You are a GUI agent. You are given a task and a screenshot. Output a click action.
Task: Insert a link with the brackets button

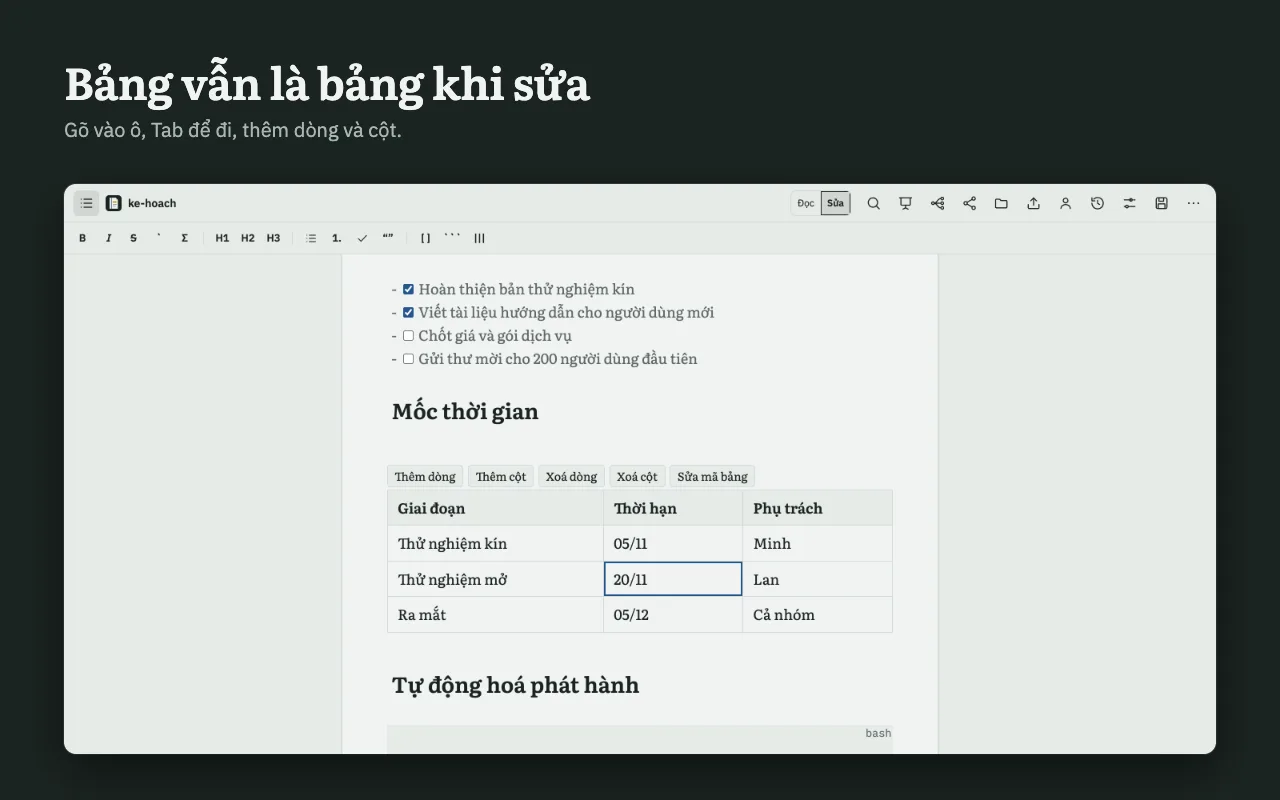[425, 238]
